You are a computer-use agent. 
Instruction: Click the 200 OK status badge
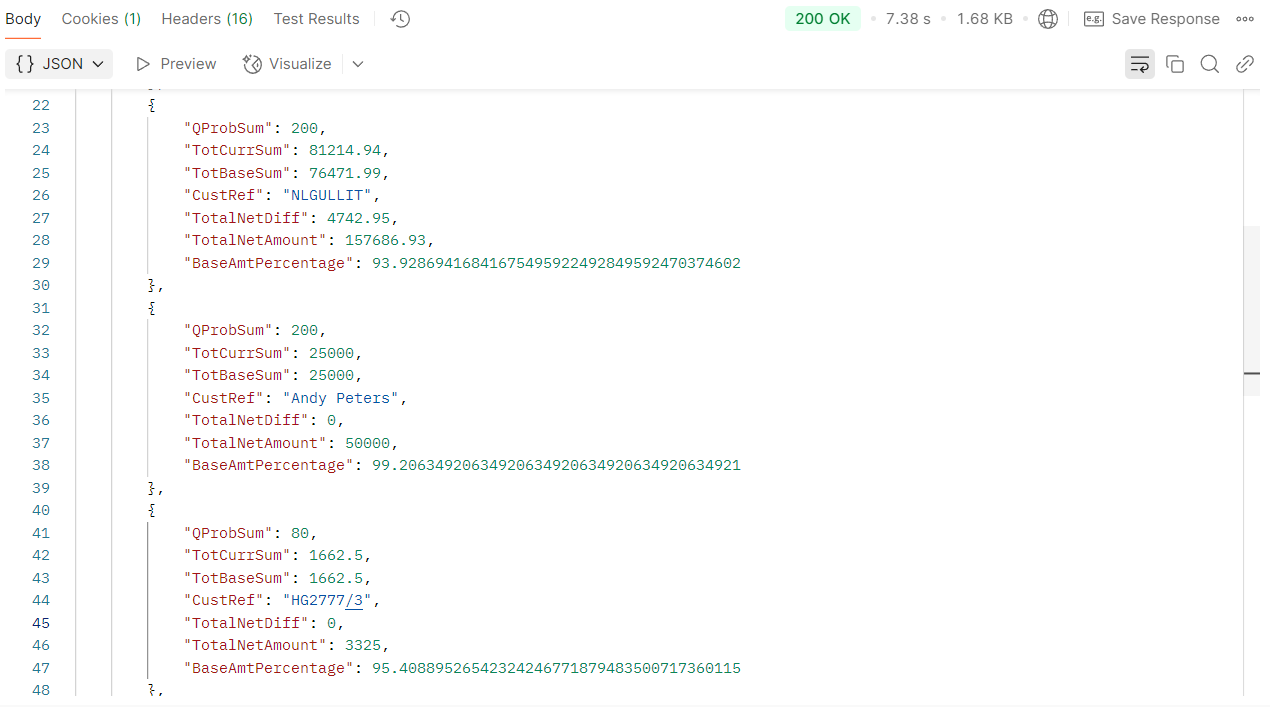(x=823, y=19)
